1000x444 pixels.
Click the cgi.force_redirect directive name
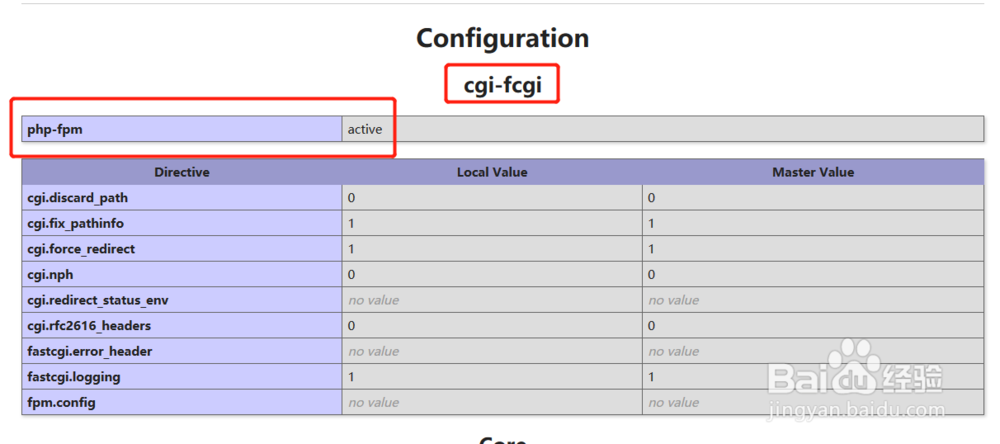[81, 249]
